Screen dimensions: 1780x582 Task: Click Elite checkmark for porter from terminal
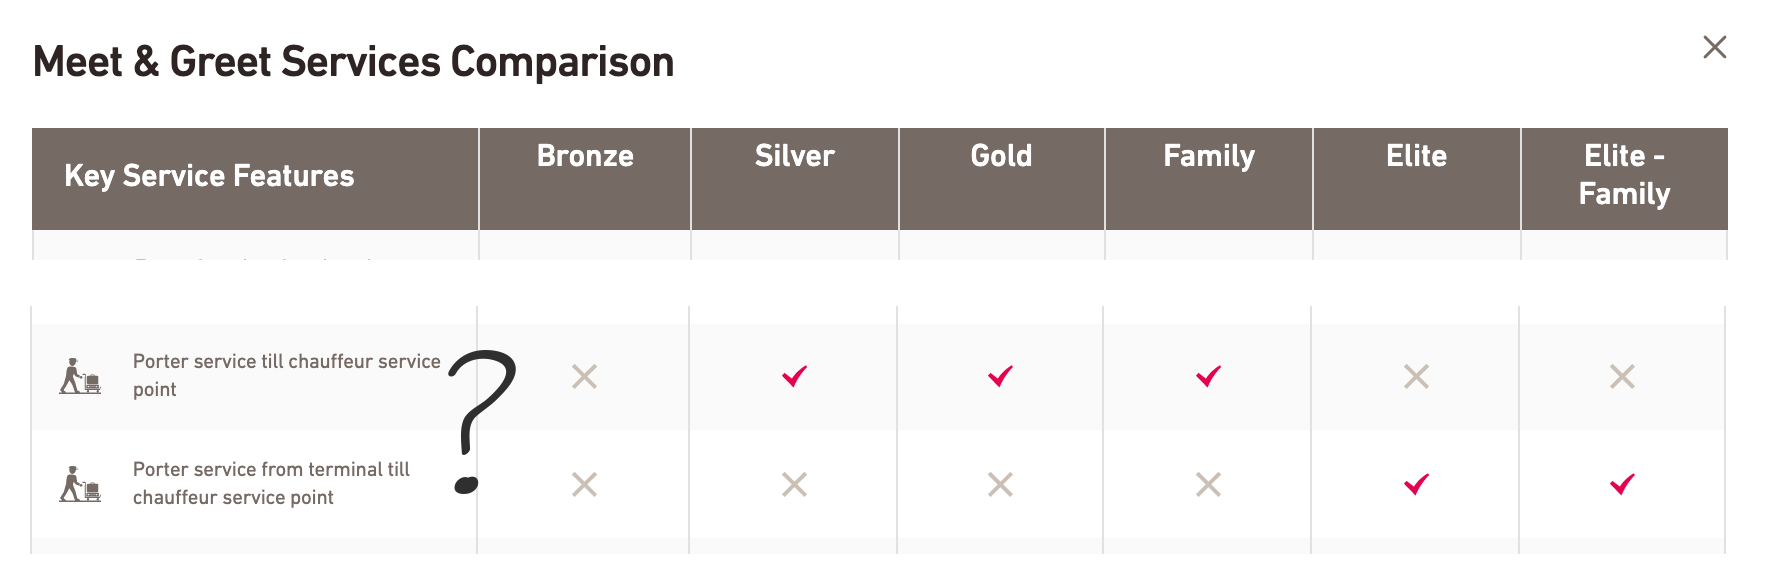click(x=1416, y=484)
